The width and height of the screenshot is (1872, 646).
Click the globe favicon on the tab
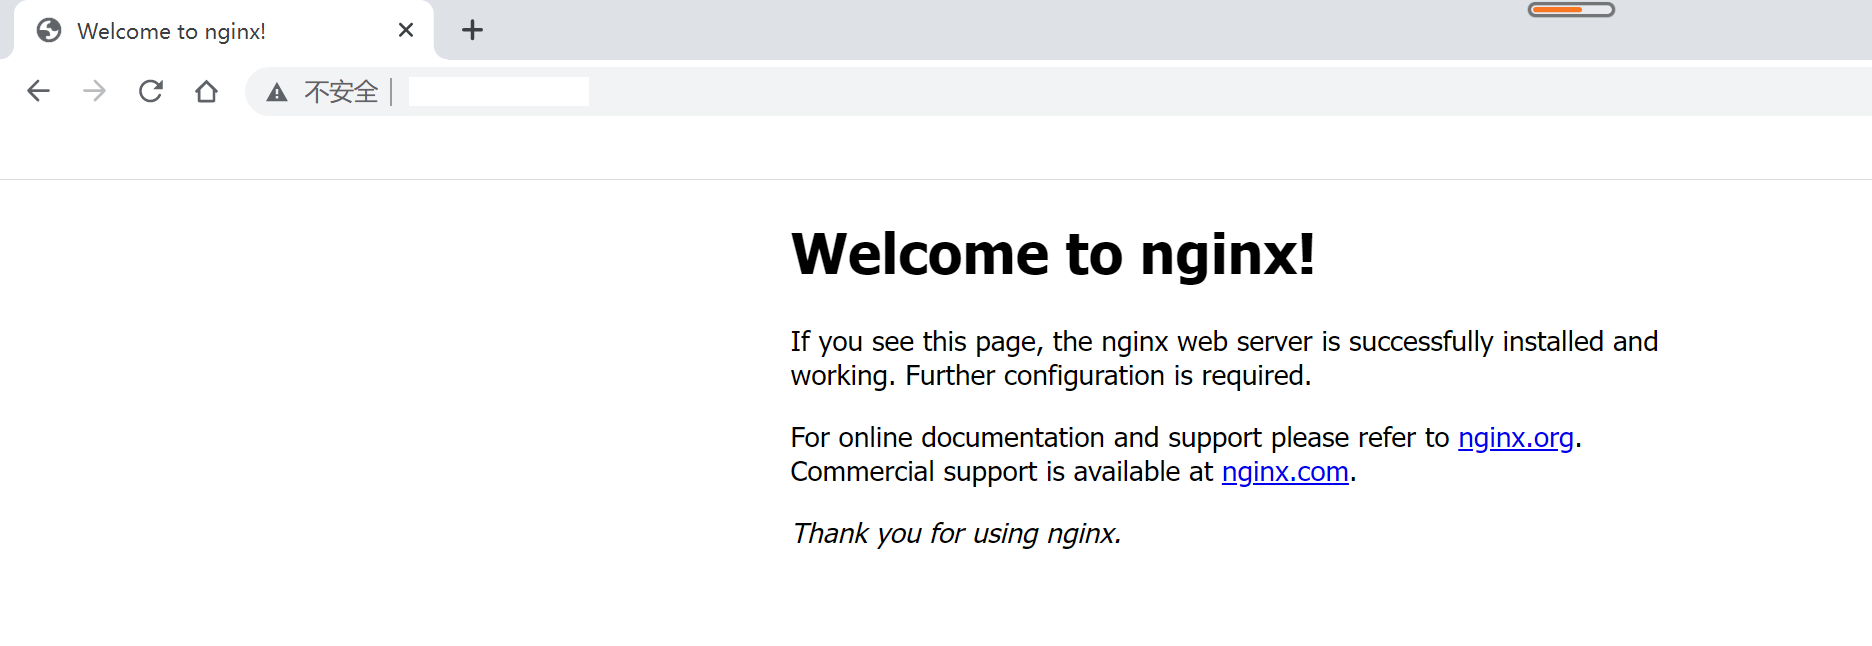[x=49, y=31]
